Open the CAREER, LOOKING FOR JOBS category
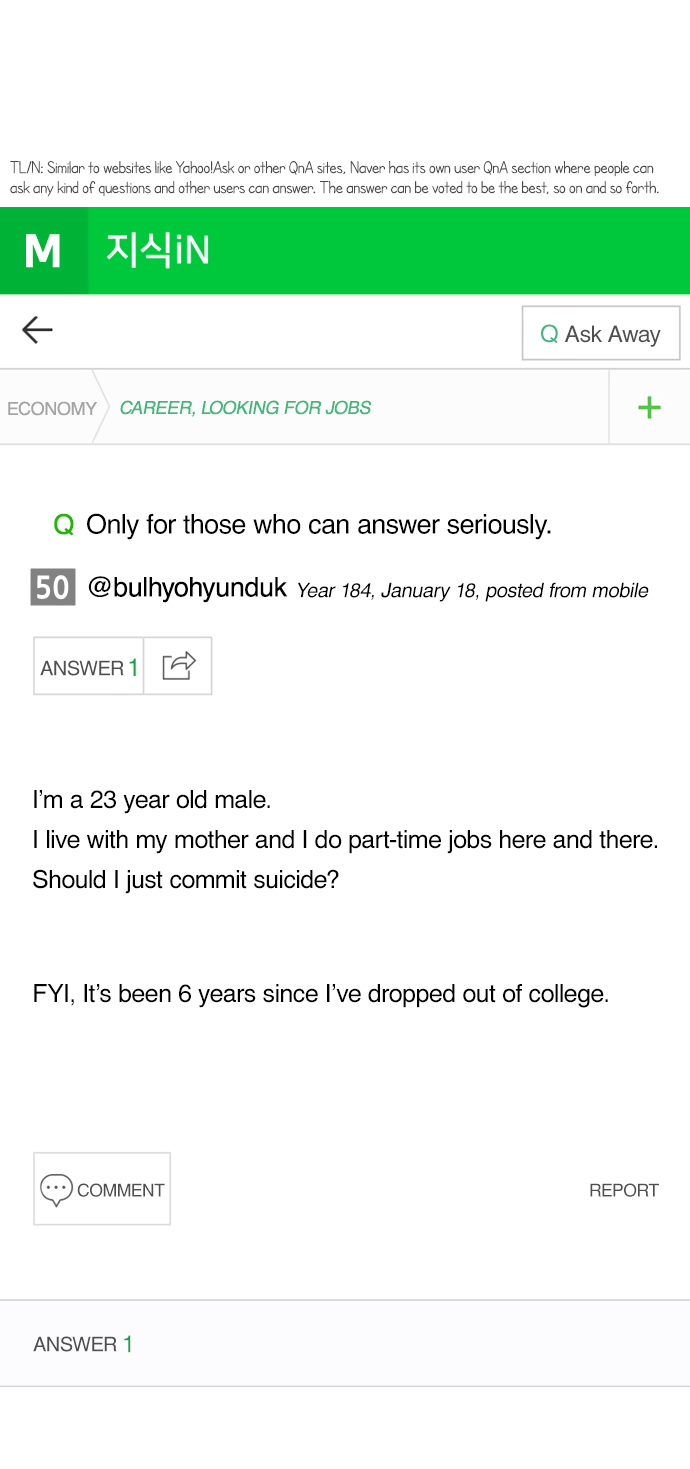Viewport: 690px width, 1469px height. [x=245, y=408]
